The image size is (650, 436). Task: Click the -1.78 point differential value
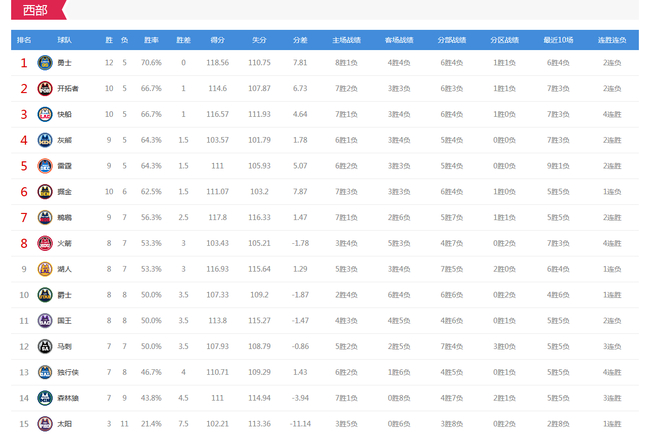coord(300,243)
